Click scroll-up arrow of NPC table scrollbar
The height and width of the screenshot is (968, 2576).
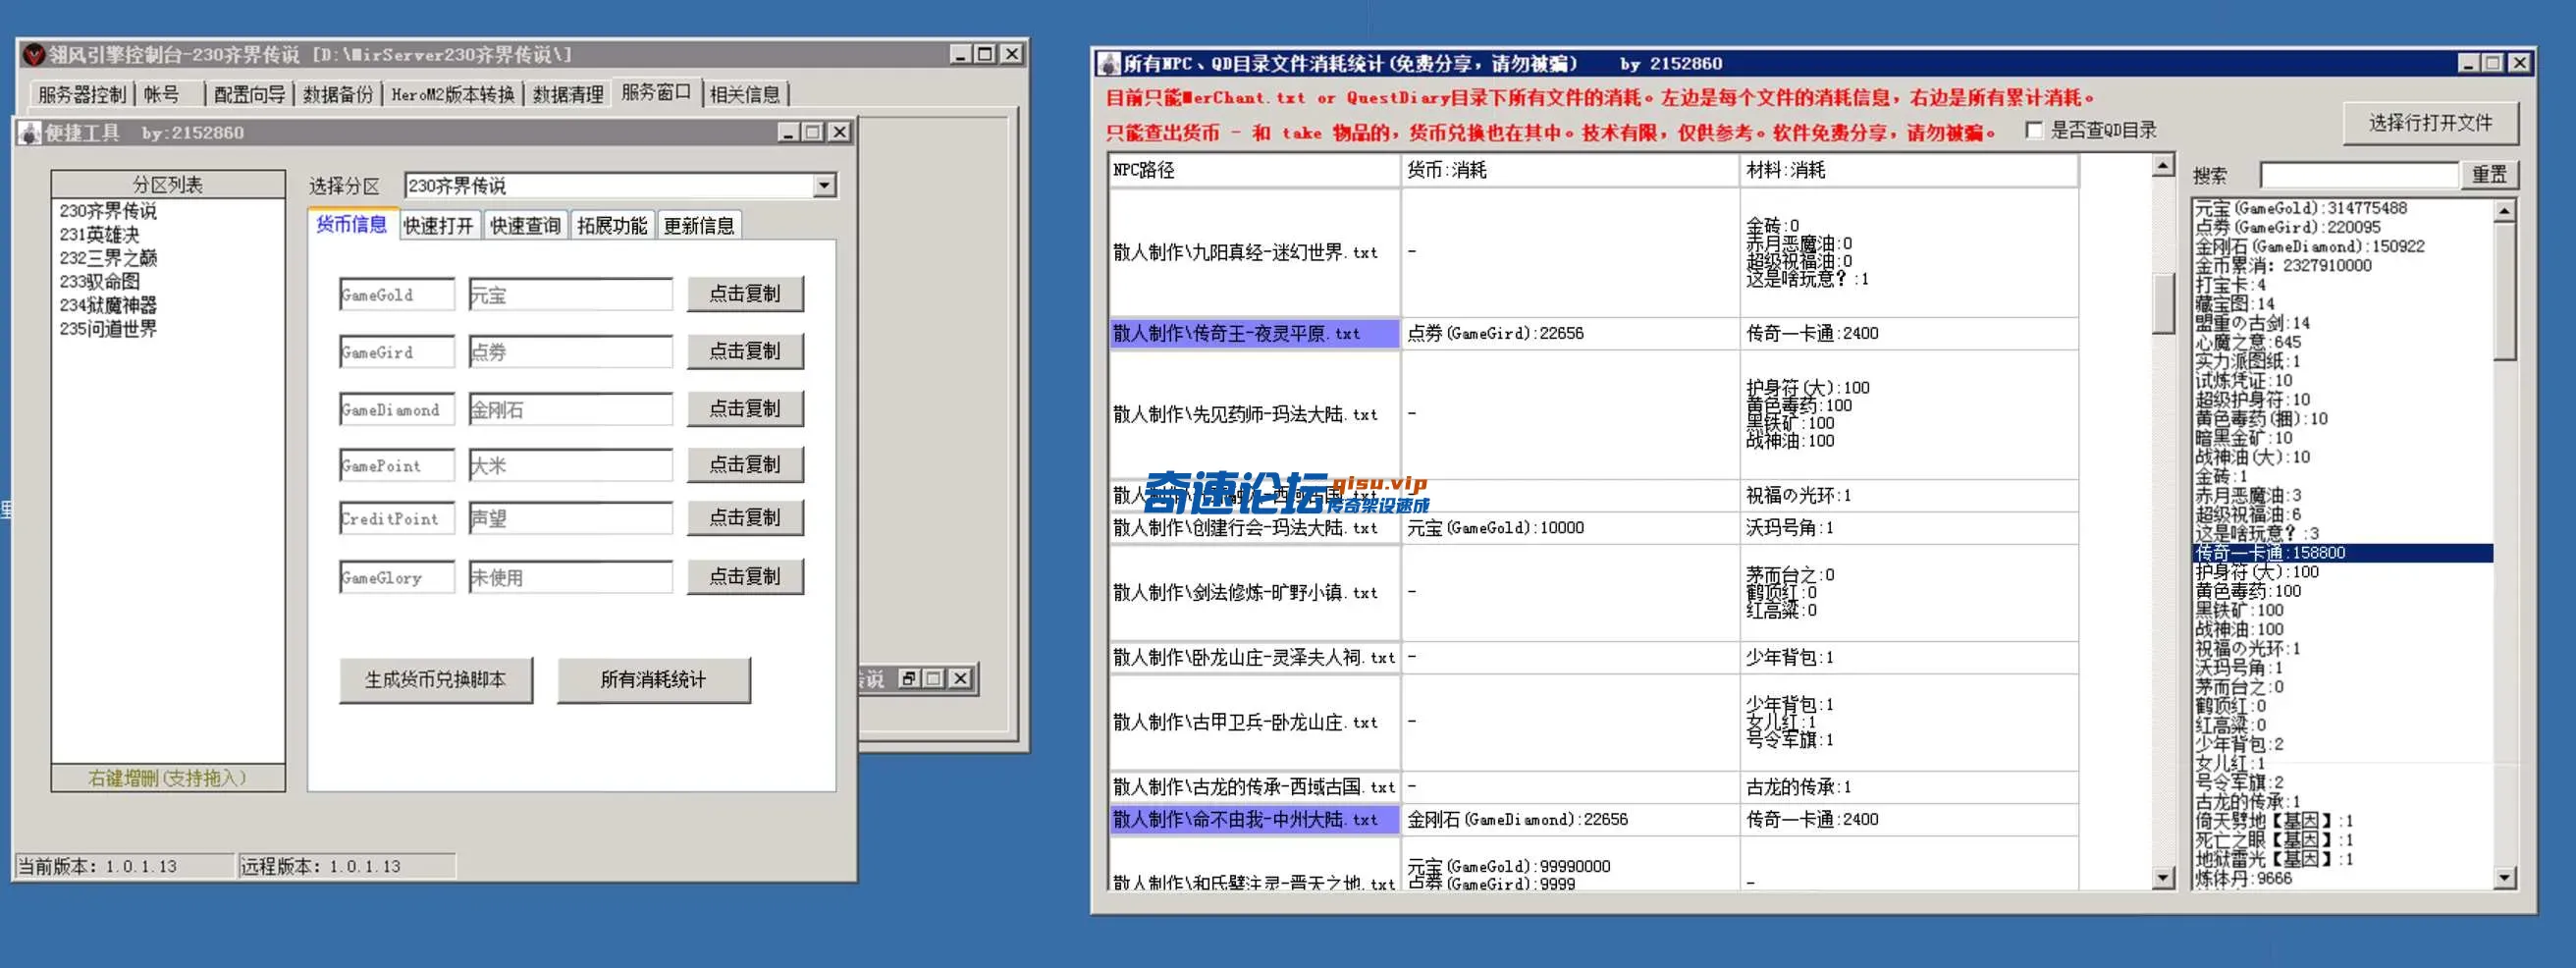2162,165
